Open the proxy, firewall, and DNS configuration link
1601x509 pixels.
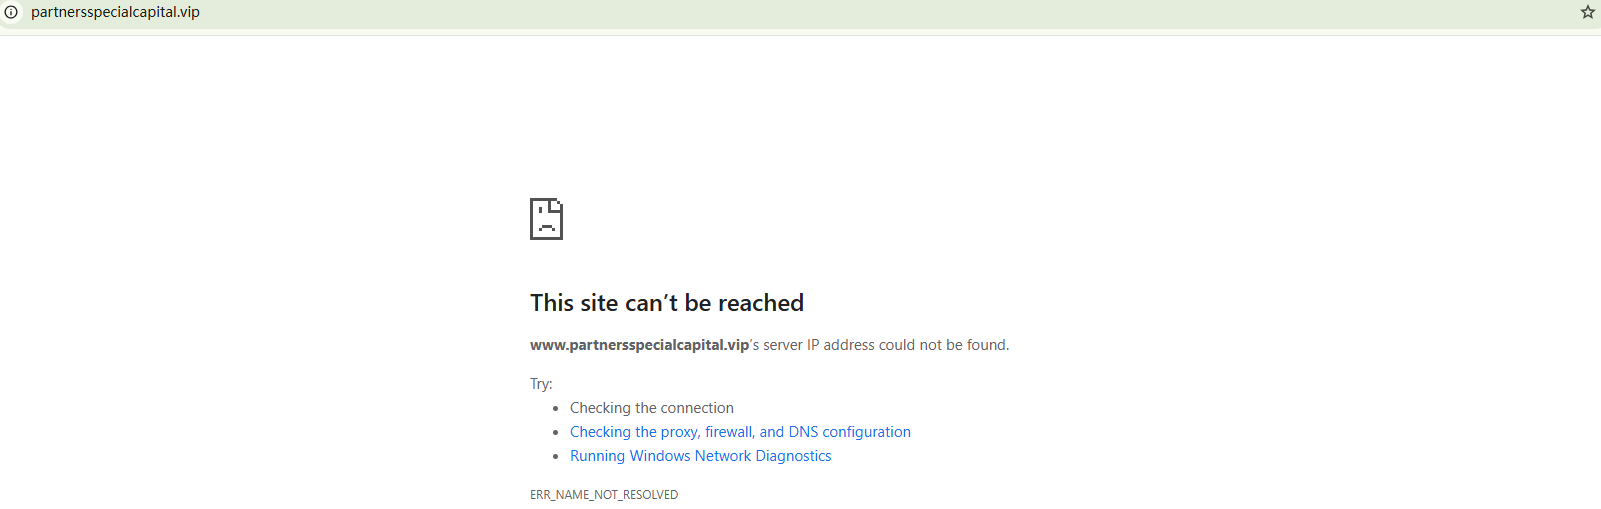(740, 432)
